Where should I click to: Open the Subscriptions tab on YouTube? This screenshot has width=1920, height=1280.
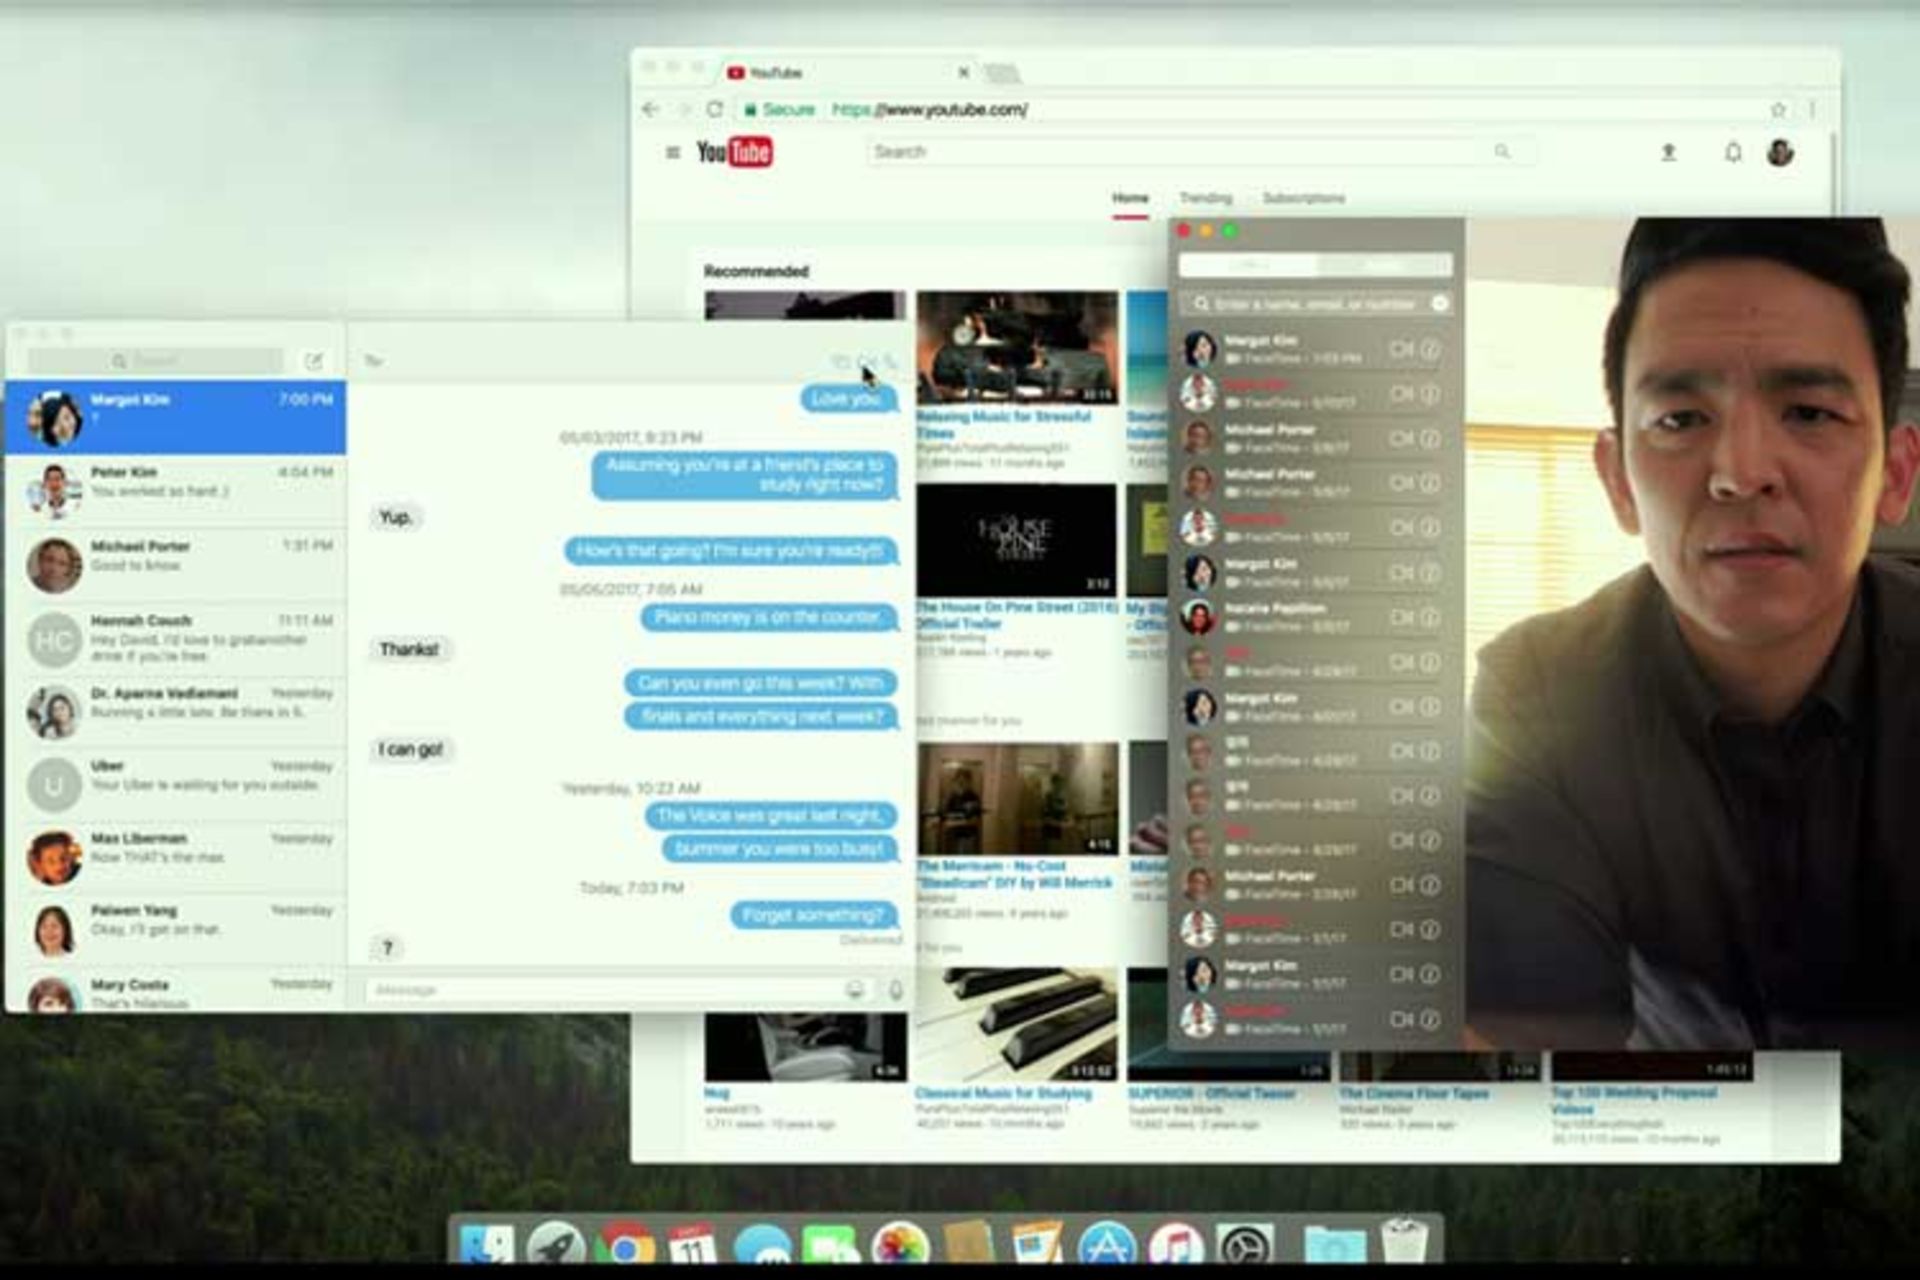(x=1303, y=198)
